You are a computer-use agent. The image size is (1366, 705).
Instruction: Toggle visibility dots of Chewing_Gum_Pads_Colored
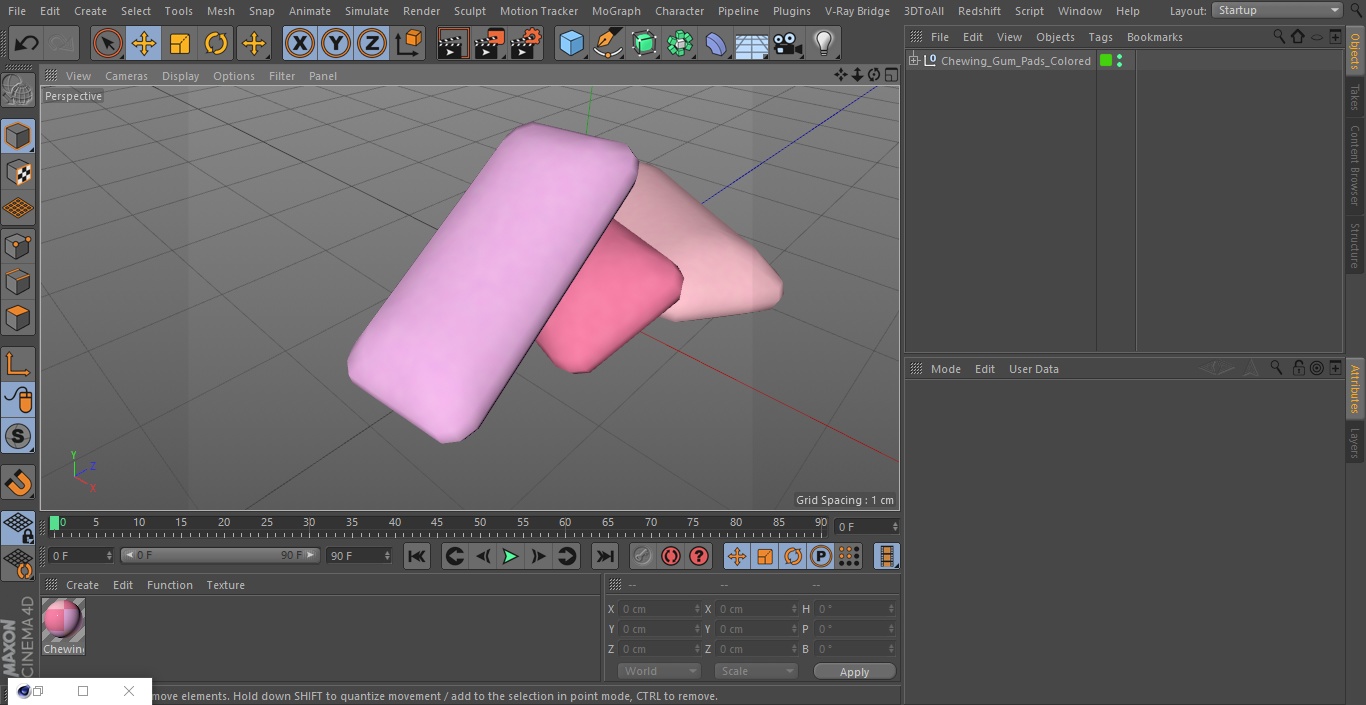click(1119, 61)
